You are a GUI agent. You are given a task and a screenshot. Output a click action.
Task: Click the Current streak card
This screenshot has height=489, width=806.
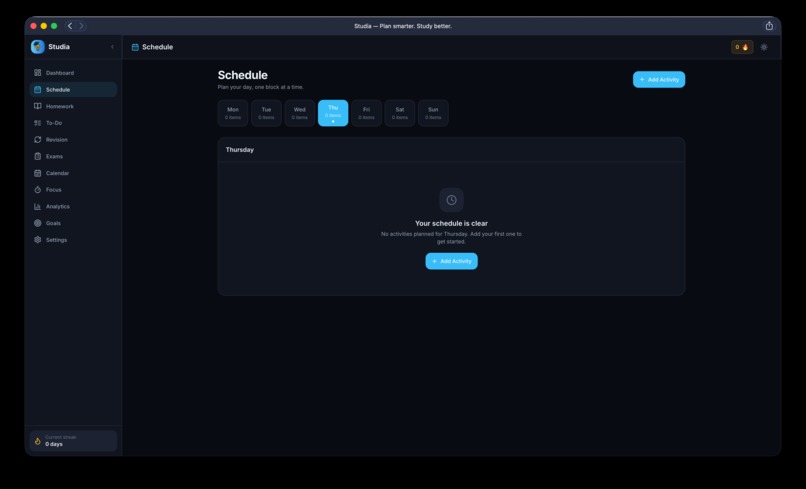click(73, 441)
